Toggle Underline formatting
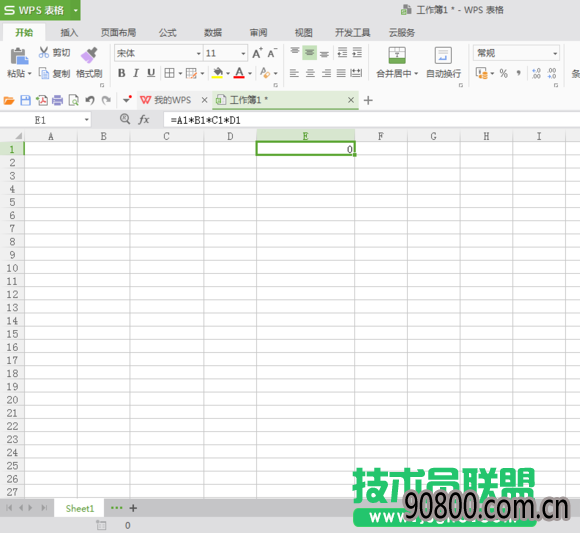The image size is (580, 533). [151, 73]
